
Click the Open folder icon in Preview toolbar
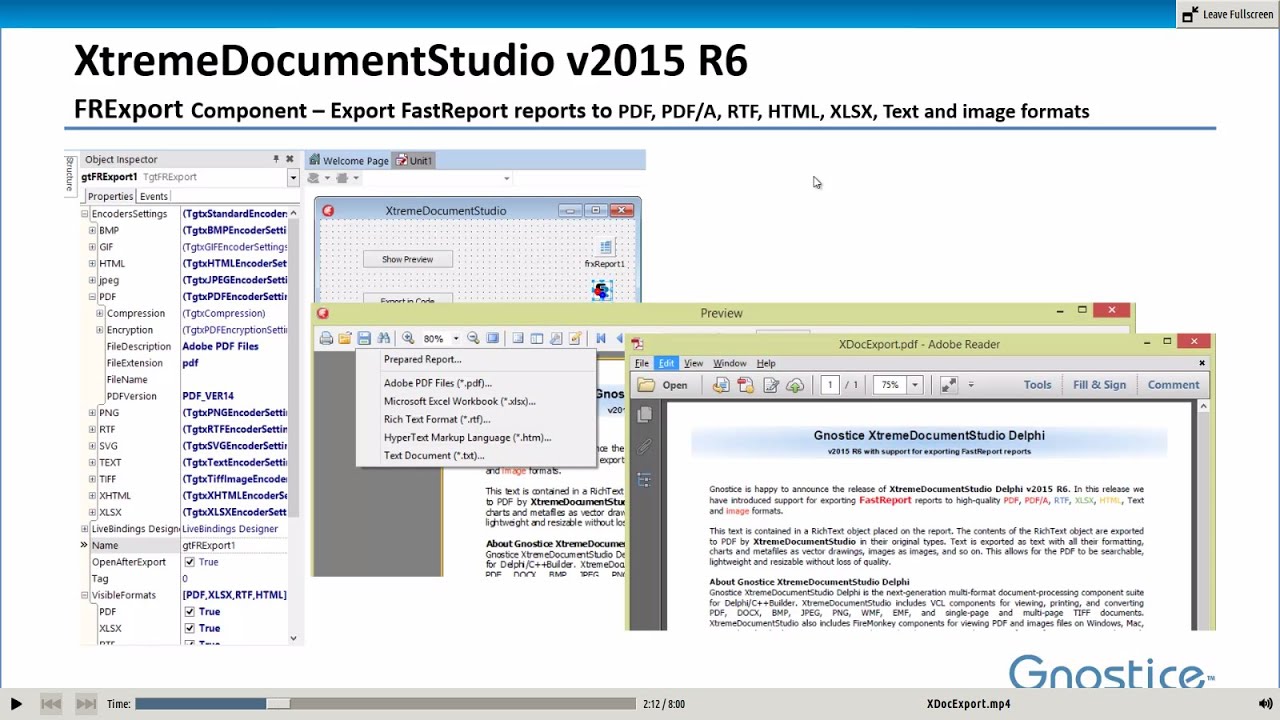click(x=345, y=339)
